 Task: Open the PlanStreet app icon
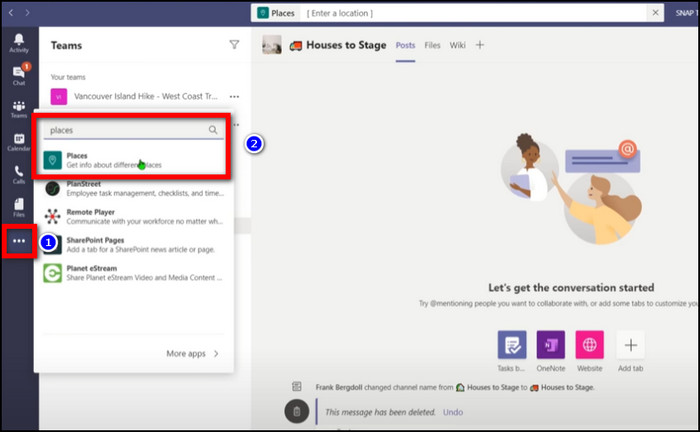52,188
